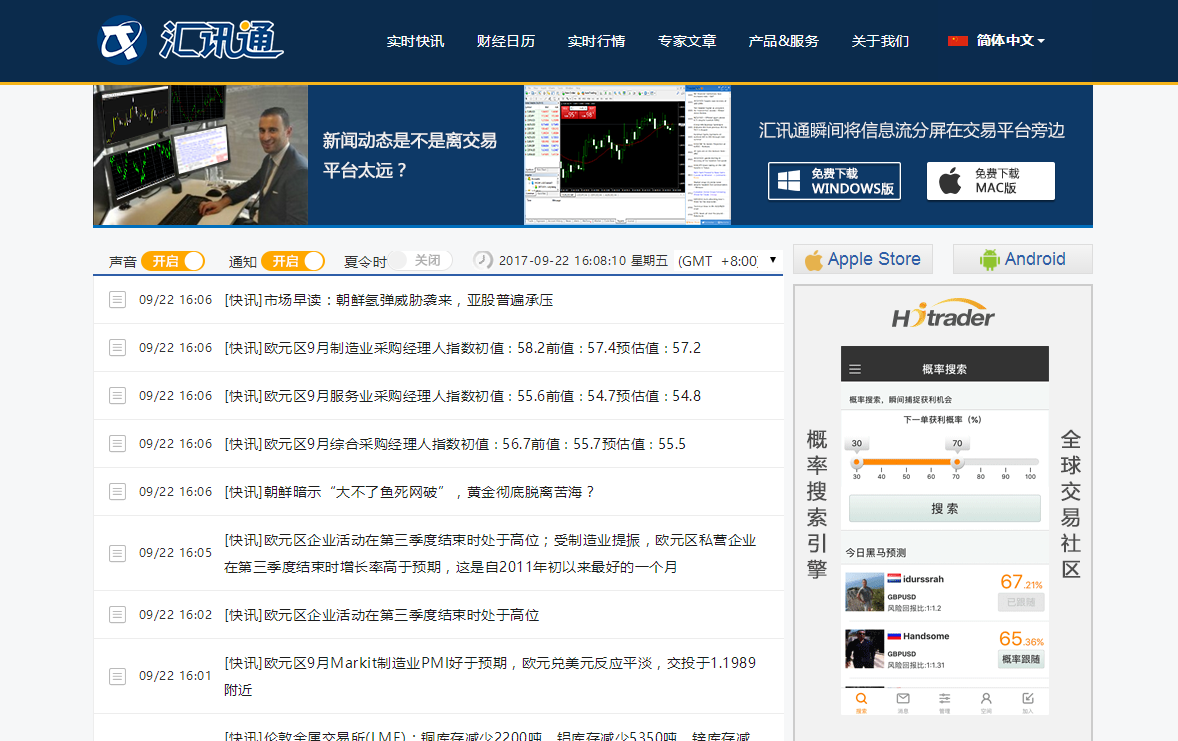Click the clock icon beside the timestamp
Screen dimensions: 1178x741
pos(483,260)
